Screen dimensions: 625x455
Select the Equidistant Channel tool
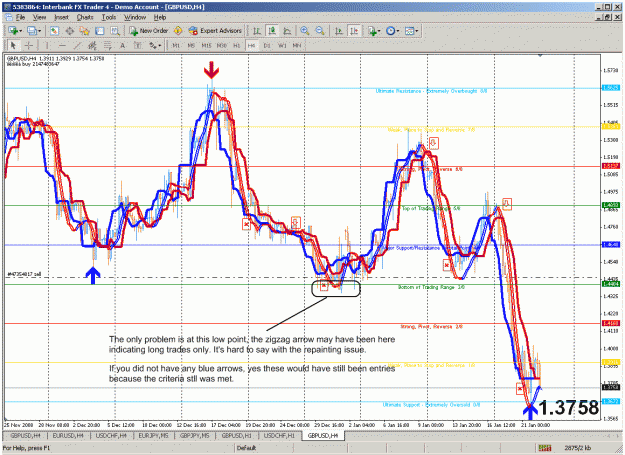click(x=92, y=45)
